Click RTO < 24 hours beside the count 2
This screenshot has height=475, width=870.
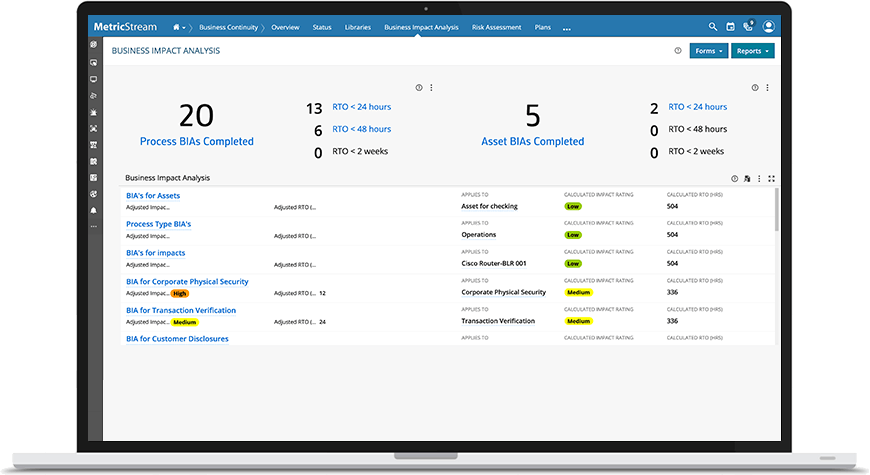[697, 107]
